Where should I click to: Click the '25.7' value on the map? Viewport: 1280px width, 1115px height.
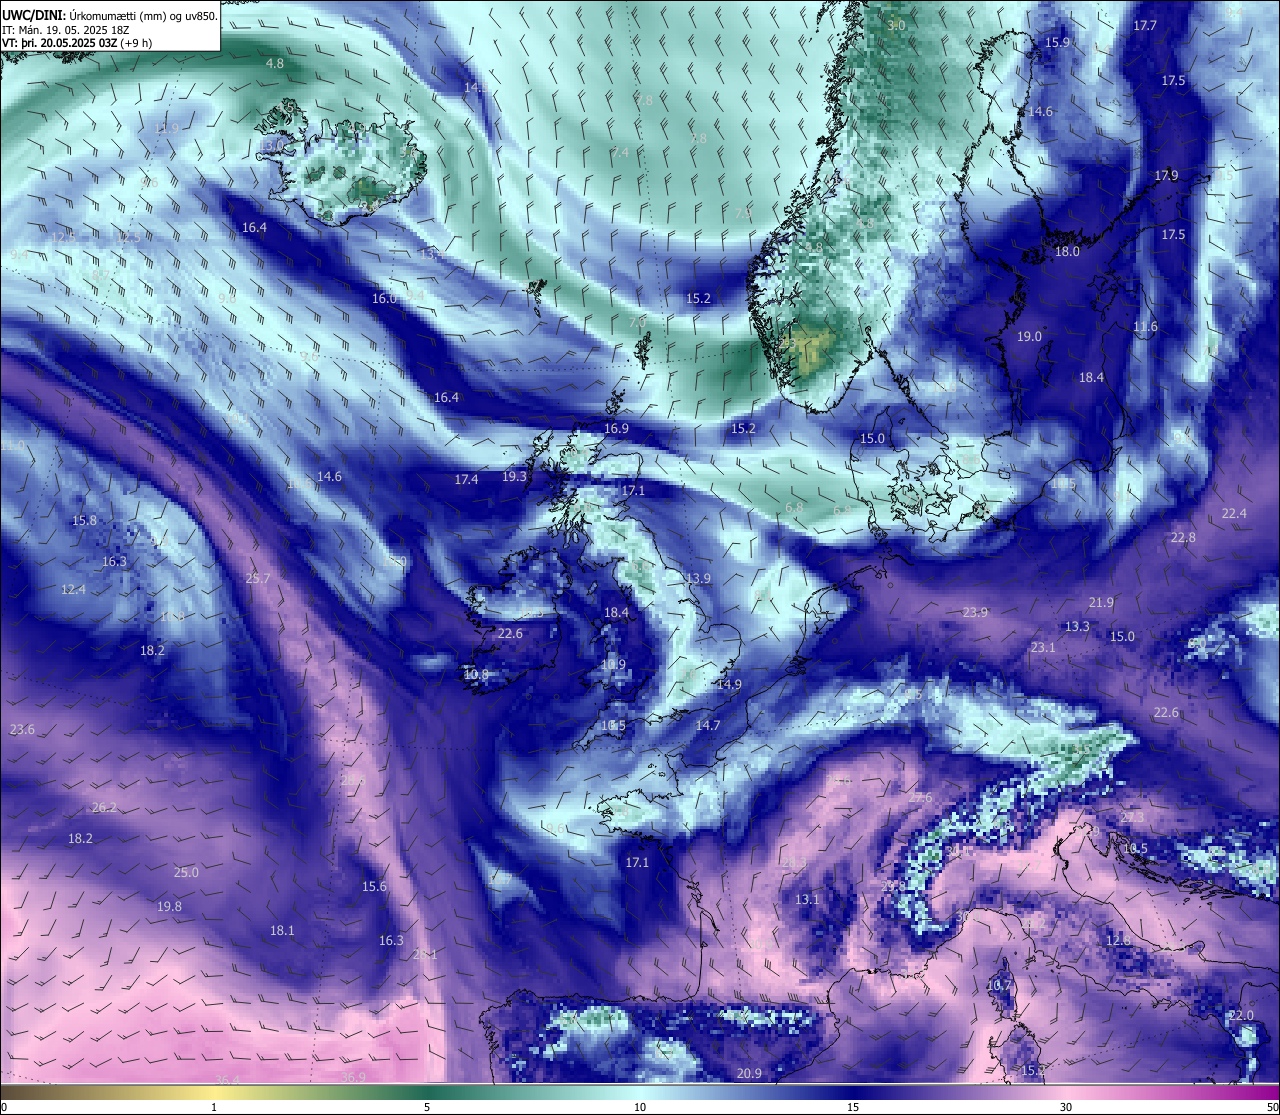(x=257, y=579)
